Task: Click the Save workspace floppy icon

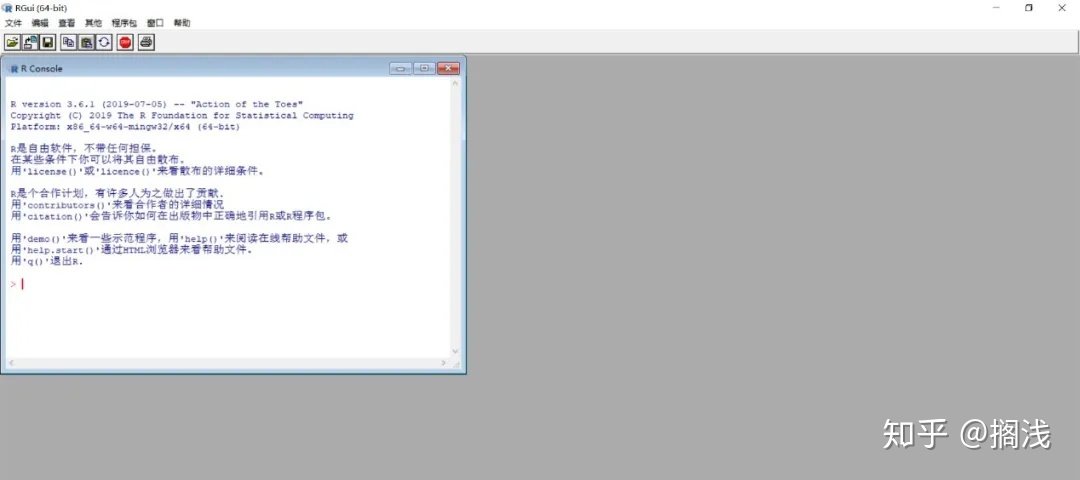Action: click(48, 42)
